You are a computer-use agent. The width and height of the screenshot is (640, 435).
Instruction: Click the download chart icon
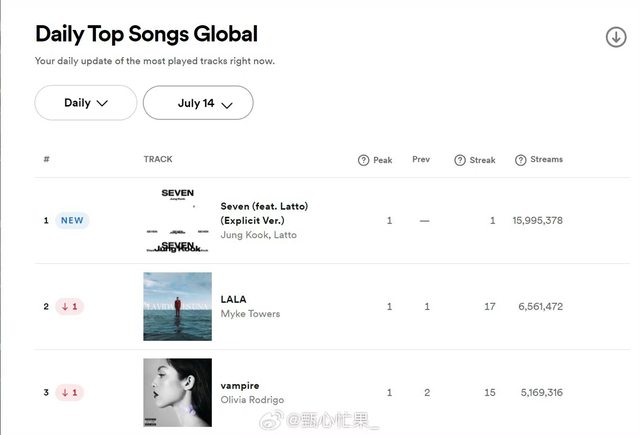point(615,37)
